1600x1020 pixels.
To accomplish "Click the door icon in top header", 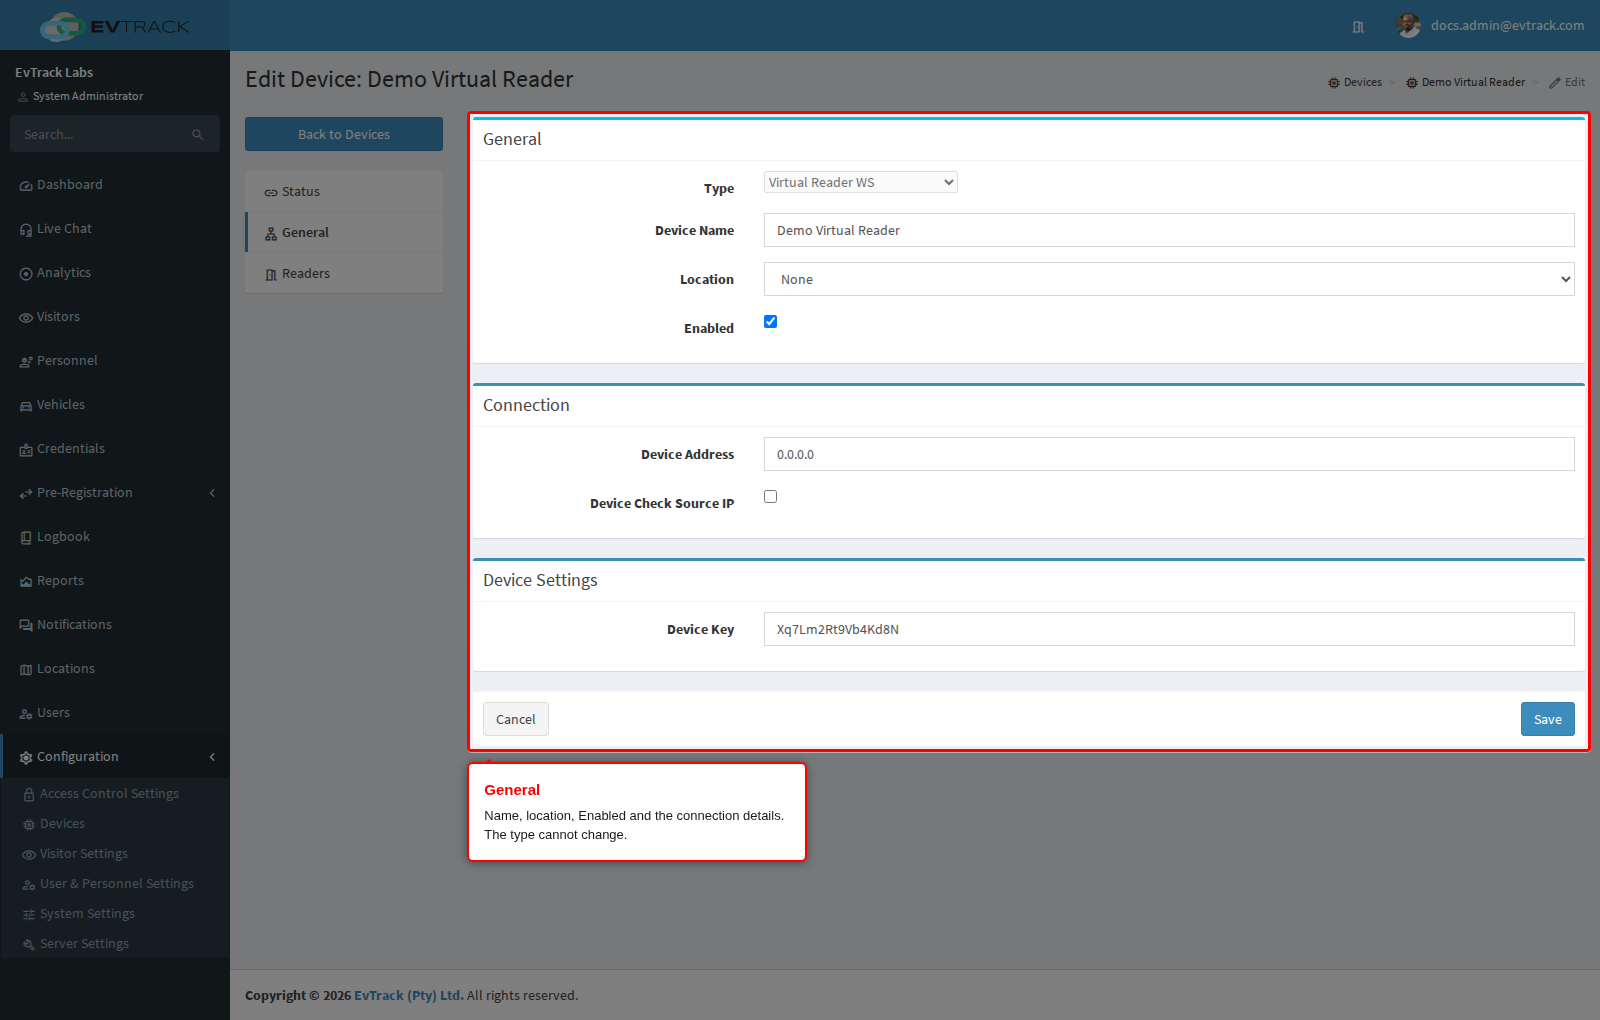I will [1358, 27].
